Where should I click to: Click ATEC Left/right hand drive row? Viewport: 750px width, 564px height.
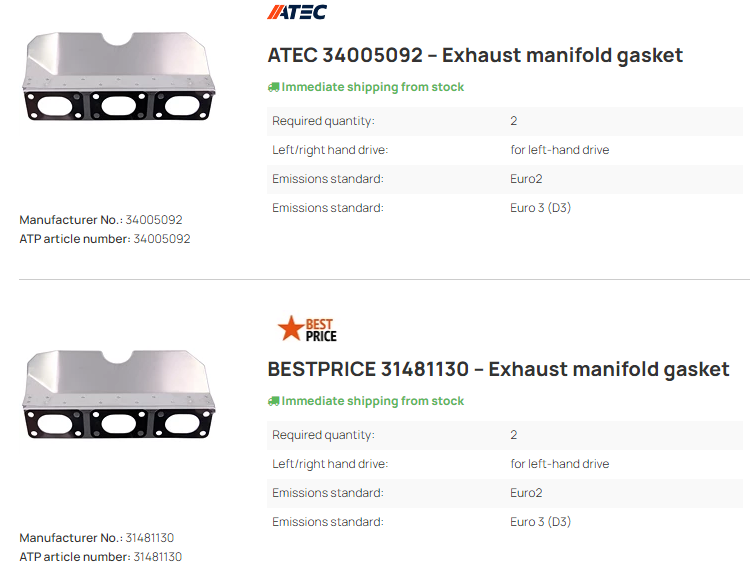pos(505,150)
